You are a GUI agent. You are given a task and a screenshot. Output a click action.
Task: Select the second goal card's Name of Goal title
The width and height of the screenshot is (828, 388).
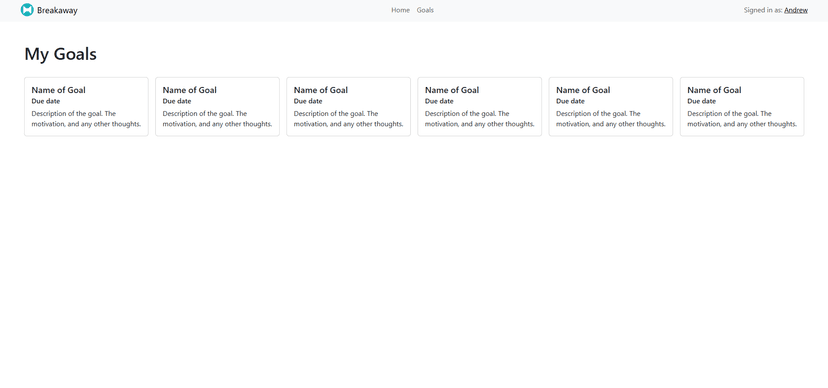click(190, 90)
